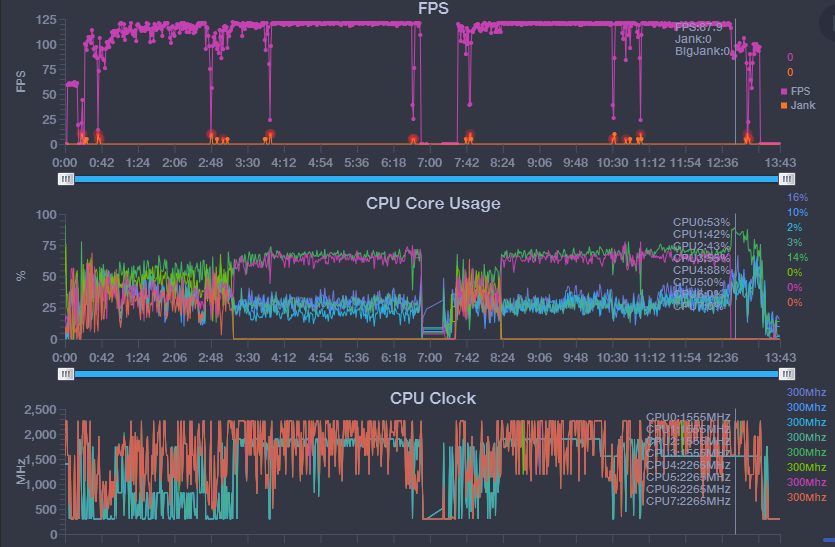Click the BigJank:0 tooltip readout

(x=702, y=51)
